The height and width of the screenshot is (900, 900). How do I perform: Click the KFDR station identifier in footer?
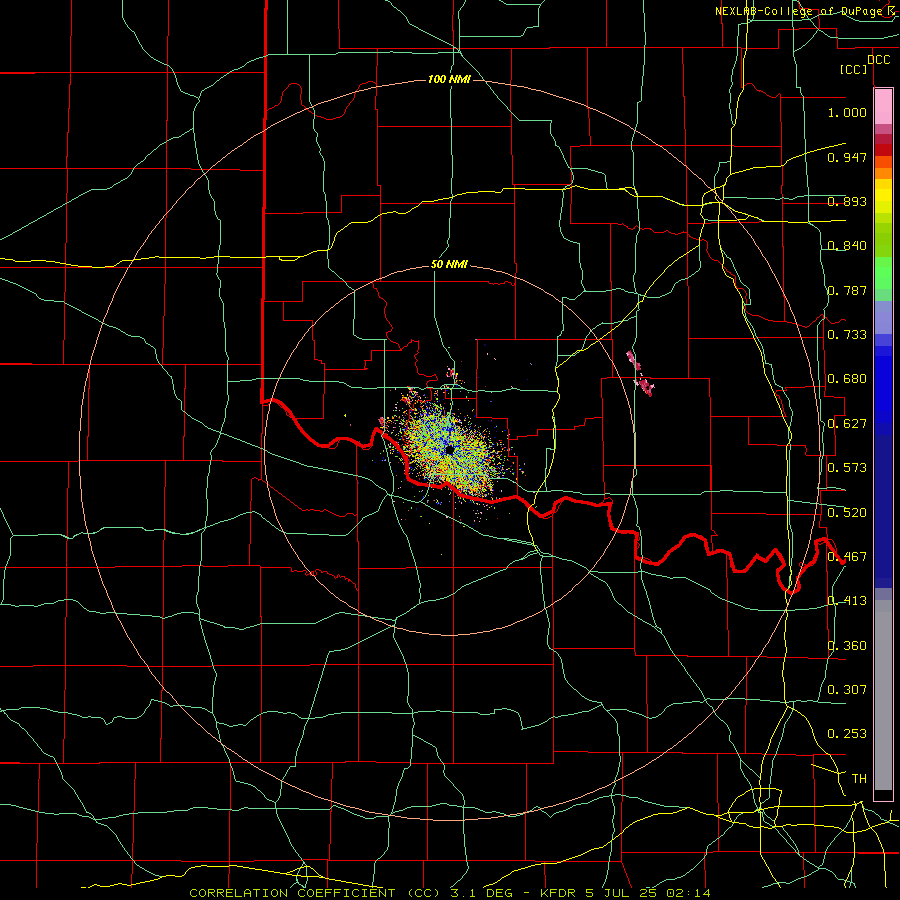point(559,893)
